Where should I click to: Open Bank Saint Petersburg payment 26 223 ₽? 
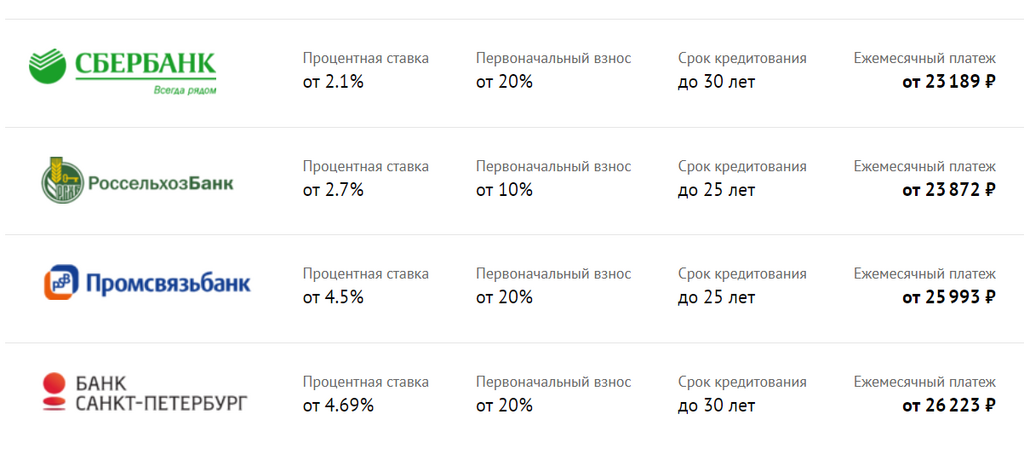coord(949,405)
